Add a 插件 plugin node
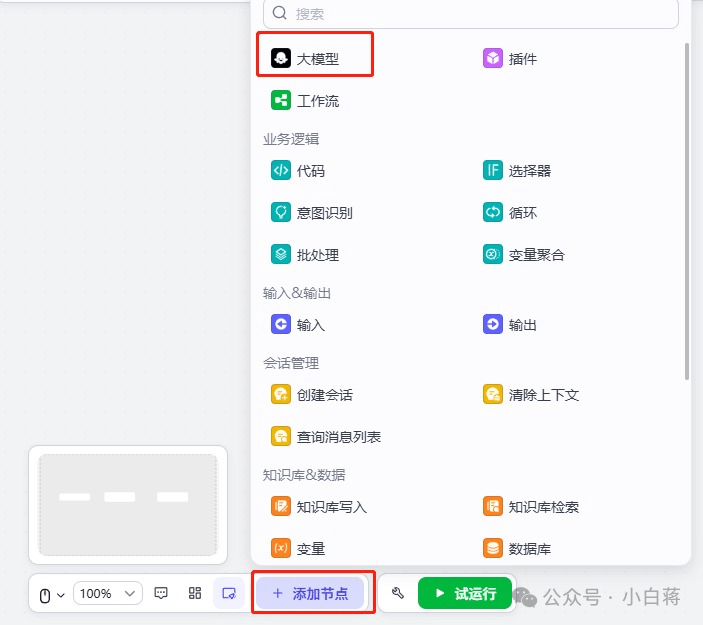This screenshot has width=703, height=625. (510, 58)
